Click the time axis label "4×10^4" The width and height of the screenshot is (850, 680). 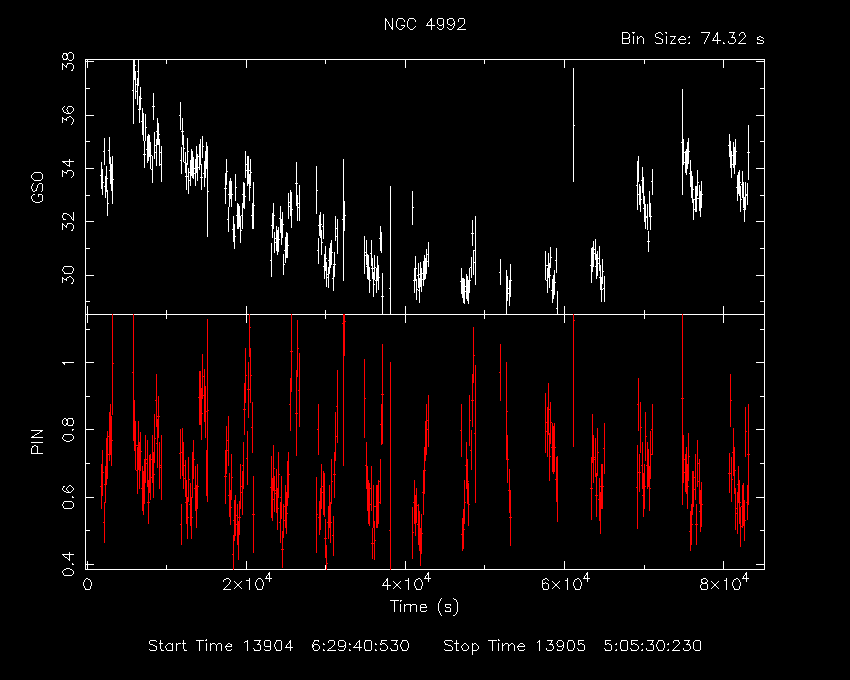click(406, 583)
